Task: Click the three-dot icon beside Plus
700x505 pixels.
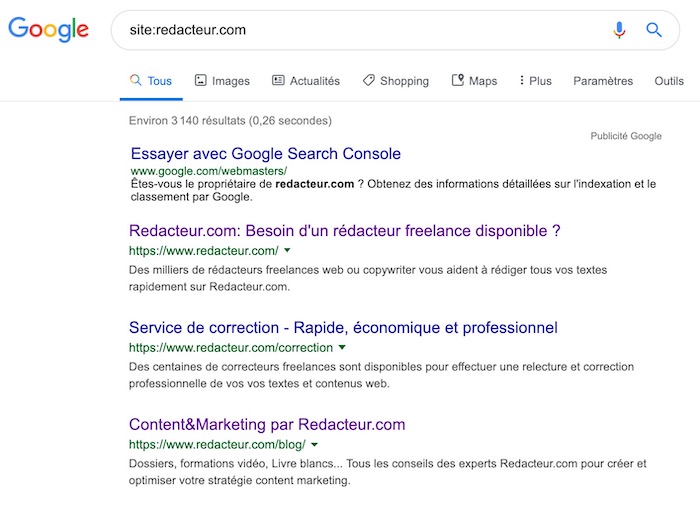Action: click(x=522, y=80)
